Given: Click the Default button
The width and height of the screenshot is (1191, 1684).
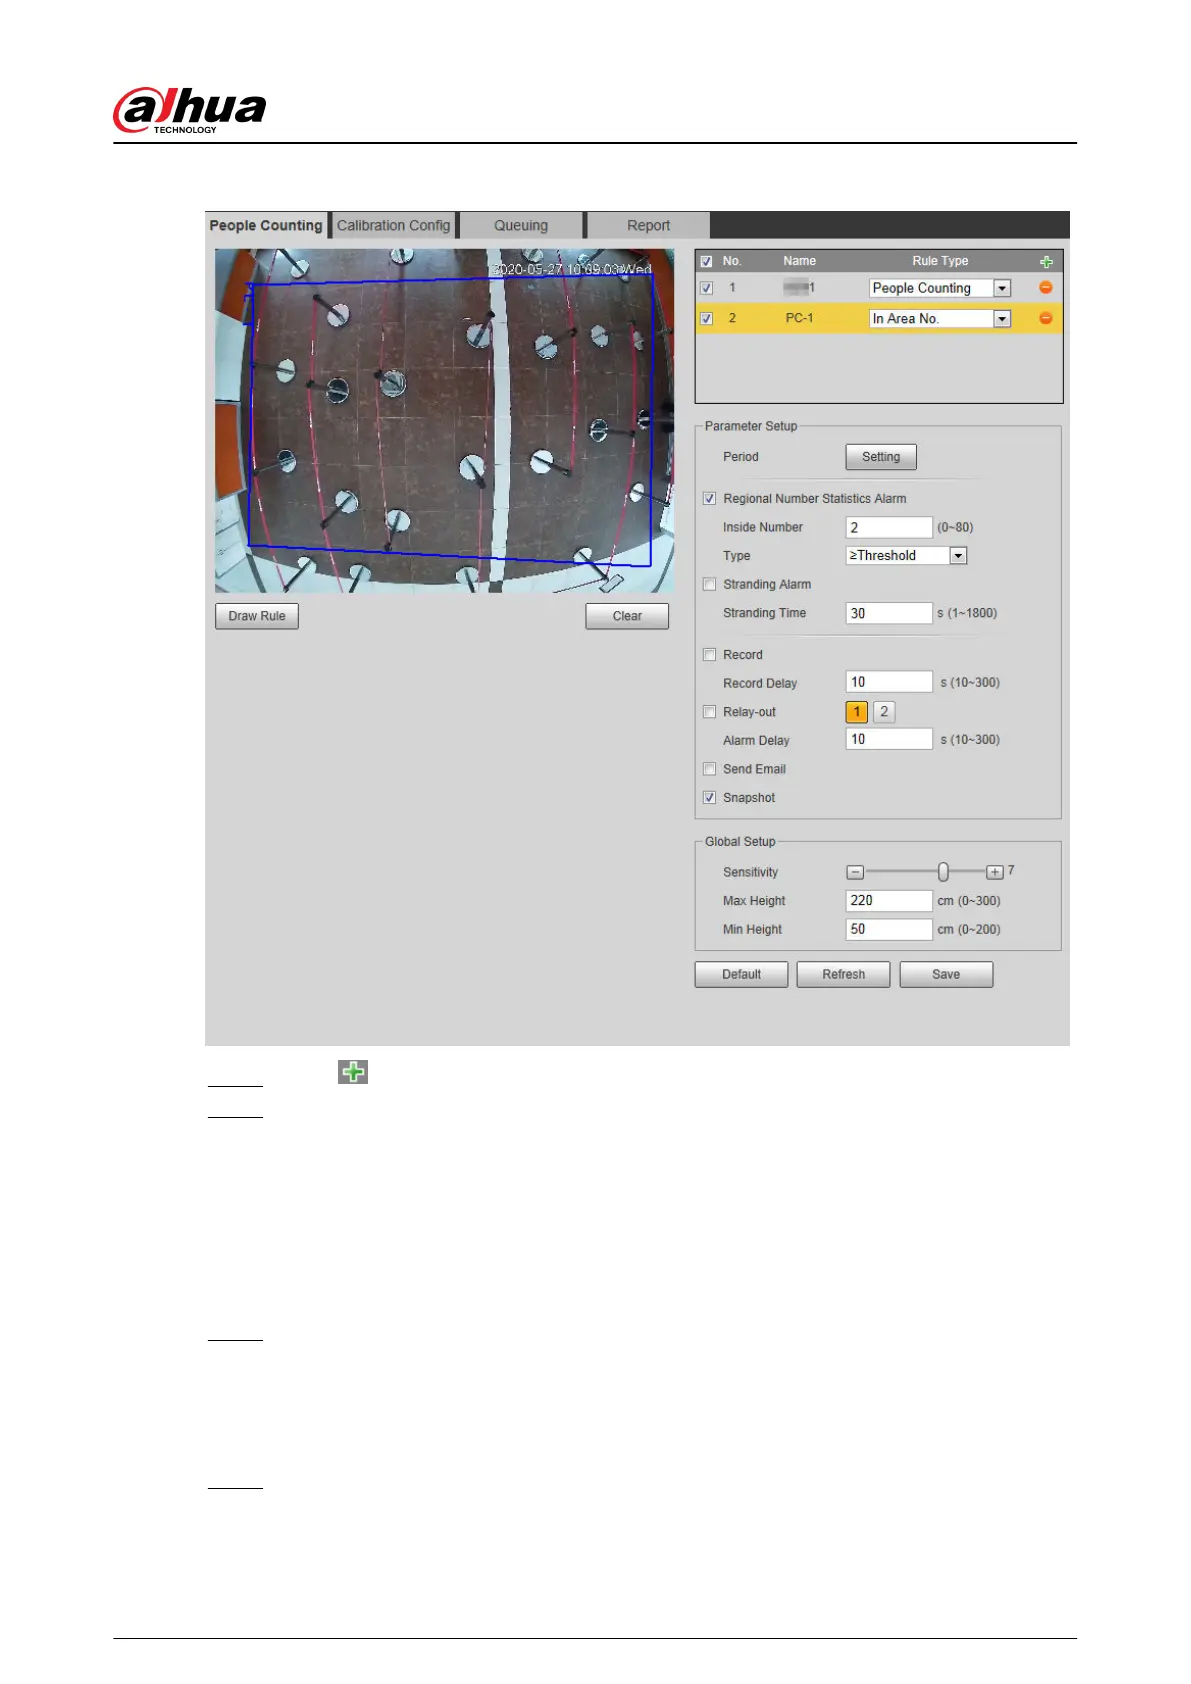Looking at the screenshot, I should (741, 974).
